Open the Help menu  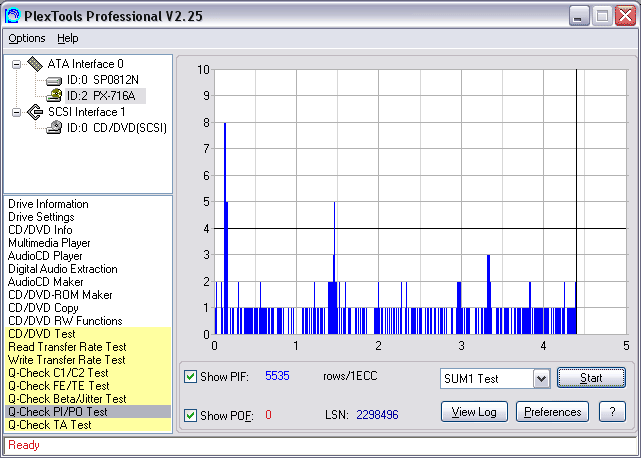67,38
